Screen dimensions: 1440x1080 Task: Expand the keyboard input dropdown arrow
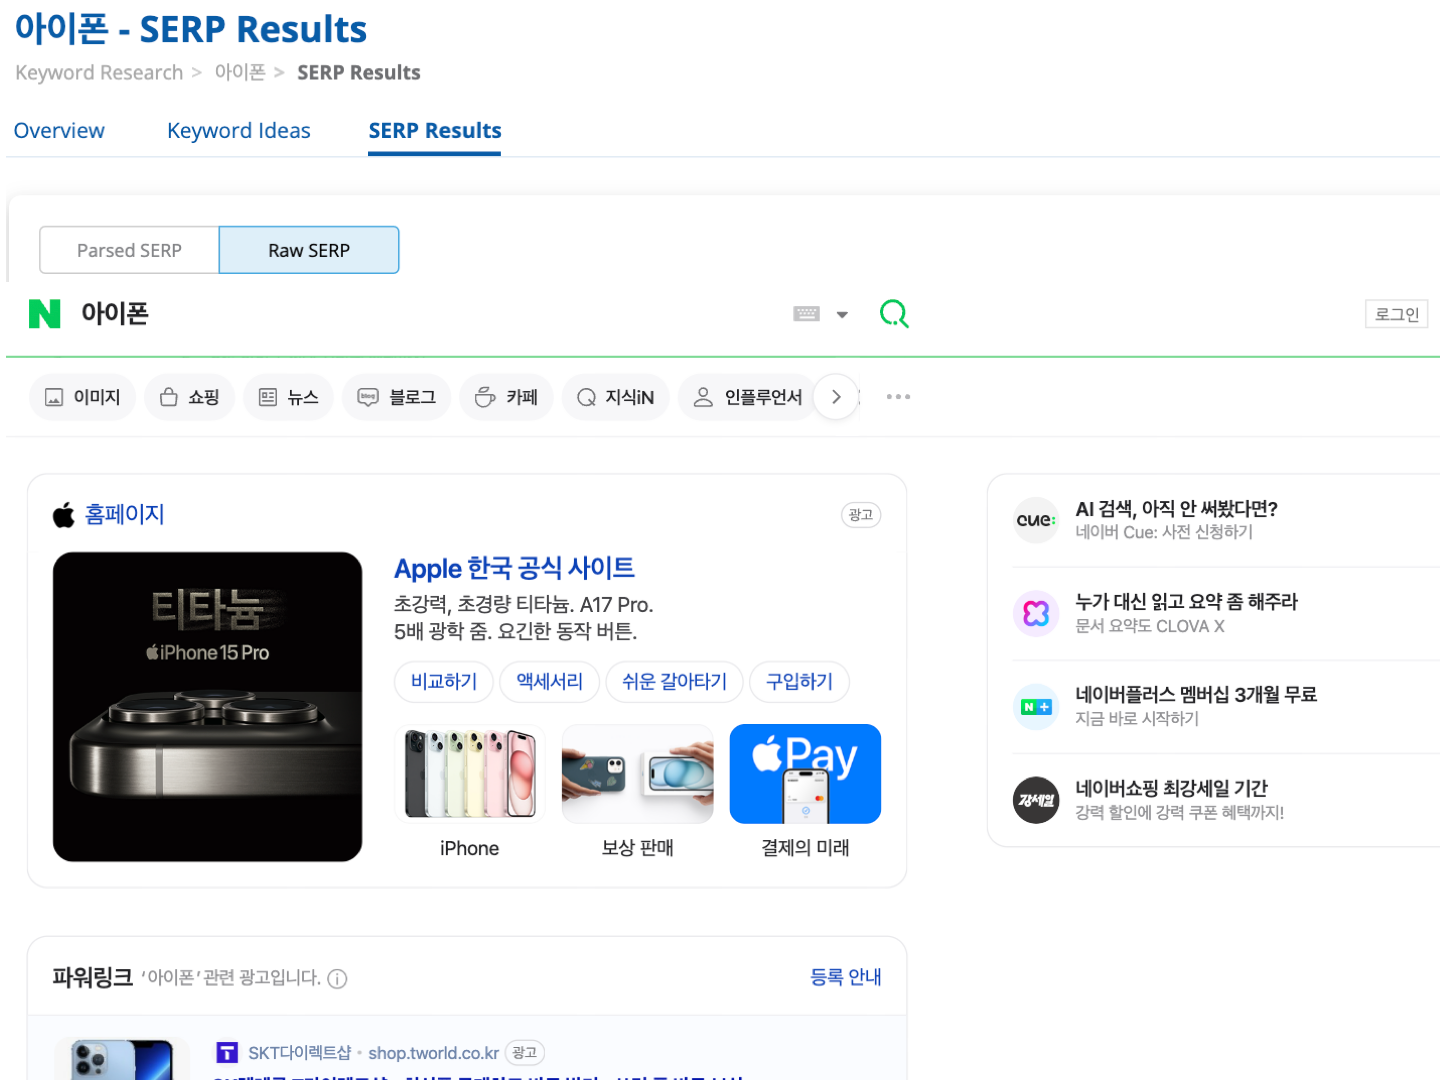(842, 315)
